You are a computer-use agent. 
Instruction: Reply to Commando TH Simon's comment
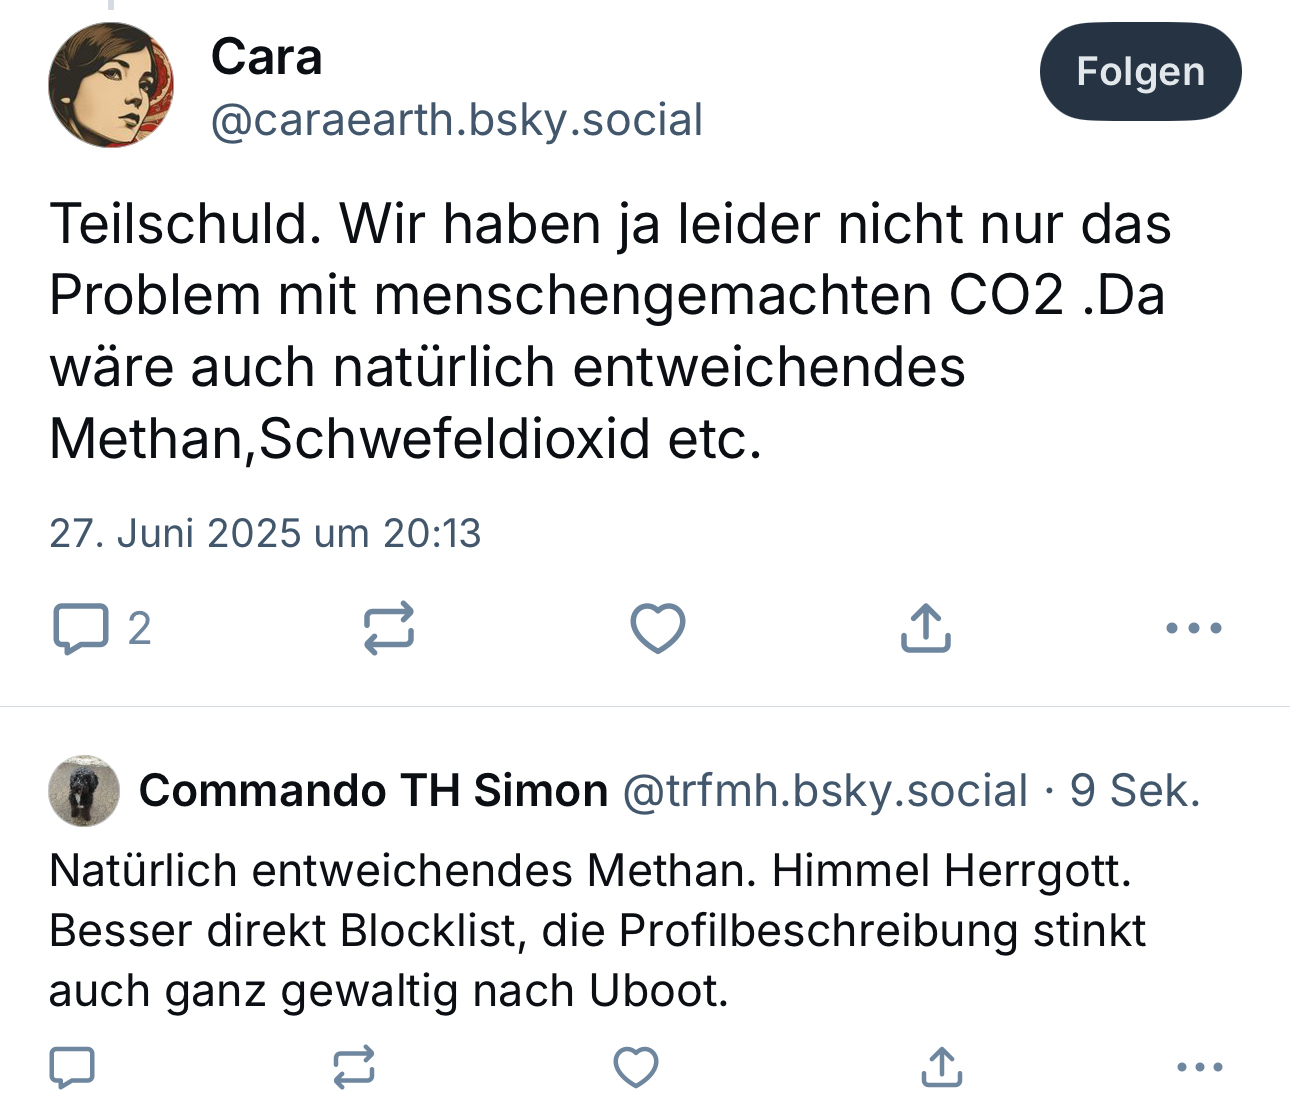click(72, 1068)
